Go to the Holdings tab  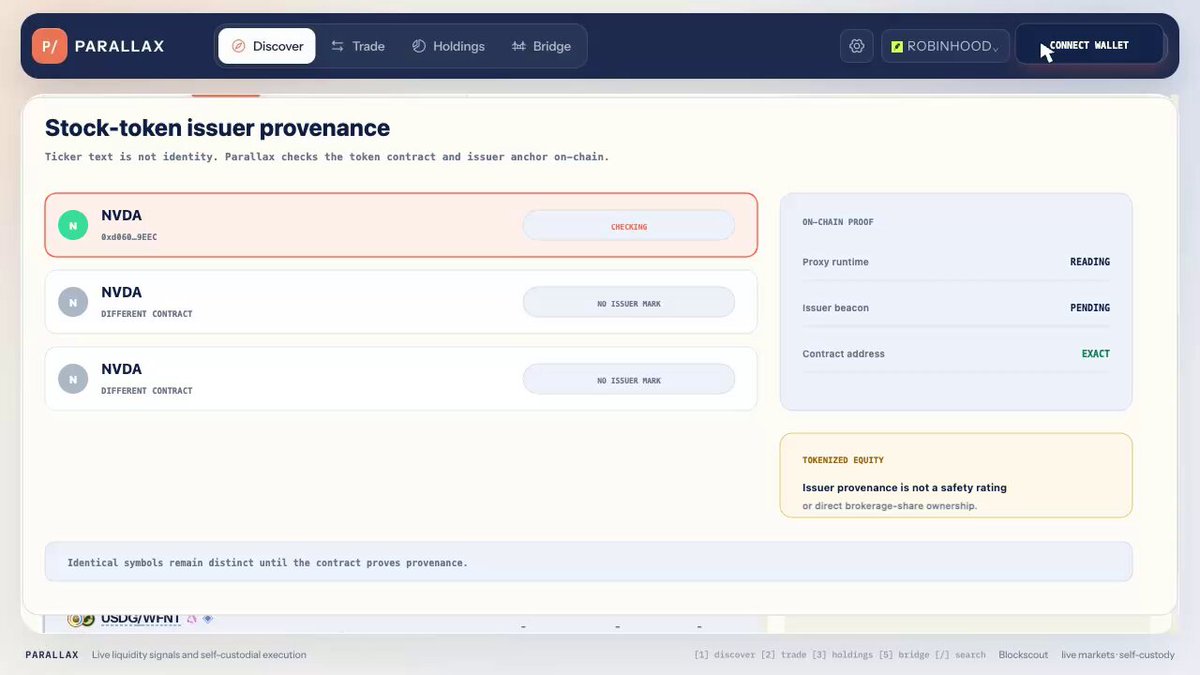coord(448,46)
